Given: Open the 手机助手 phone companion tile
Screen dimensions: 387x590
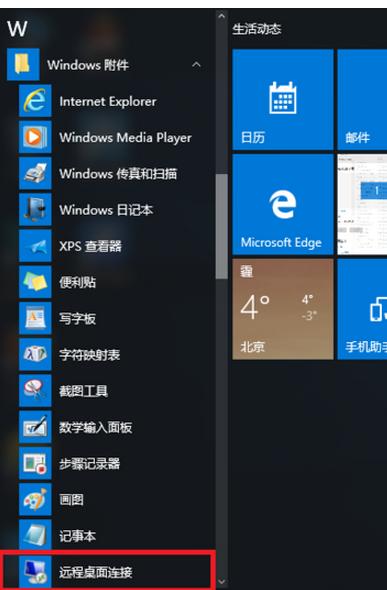Looking at the screenshot, I should pyautogui.click(x=362, y=309).
